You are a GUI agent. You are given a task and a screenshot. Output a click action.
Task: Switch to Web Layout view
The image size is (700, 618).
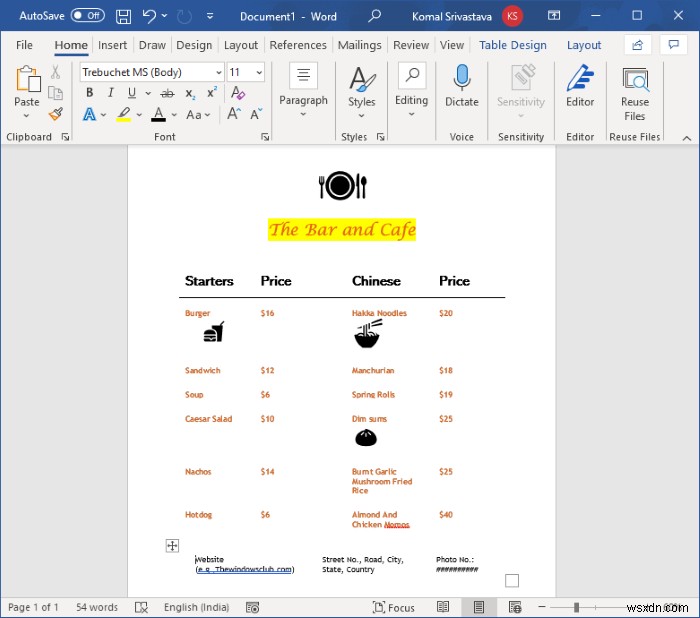(x=515, y=607)
